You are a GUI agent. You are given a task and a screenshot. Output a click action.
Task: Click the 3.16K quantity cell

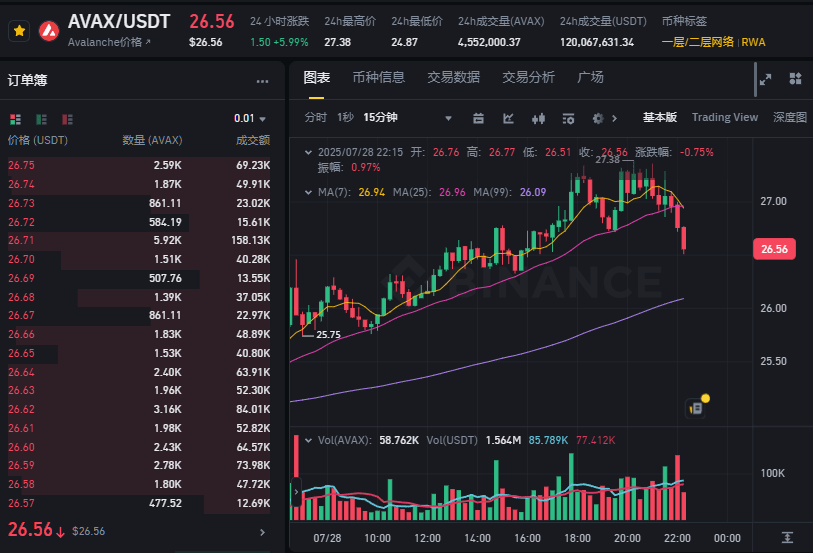pos(167,409)
